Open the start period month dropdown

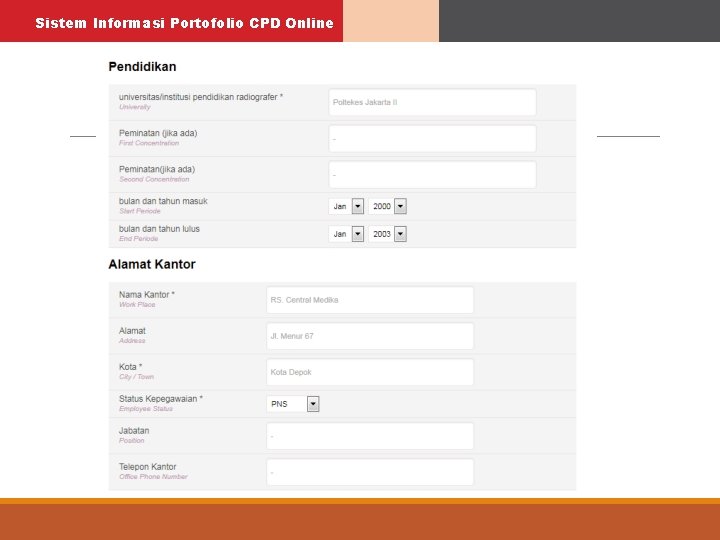[x=346, y=206]
